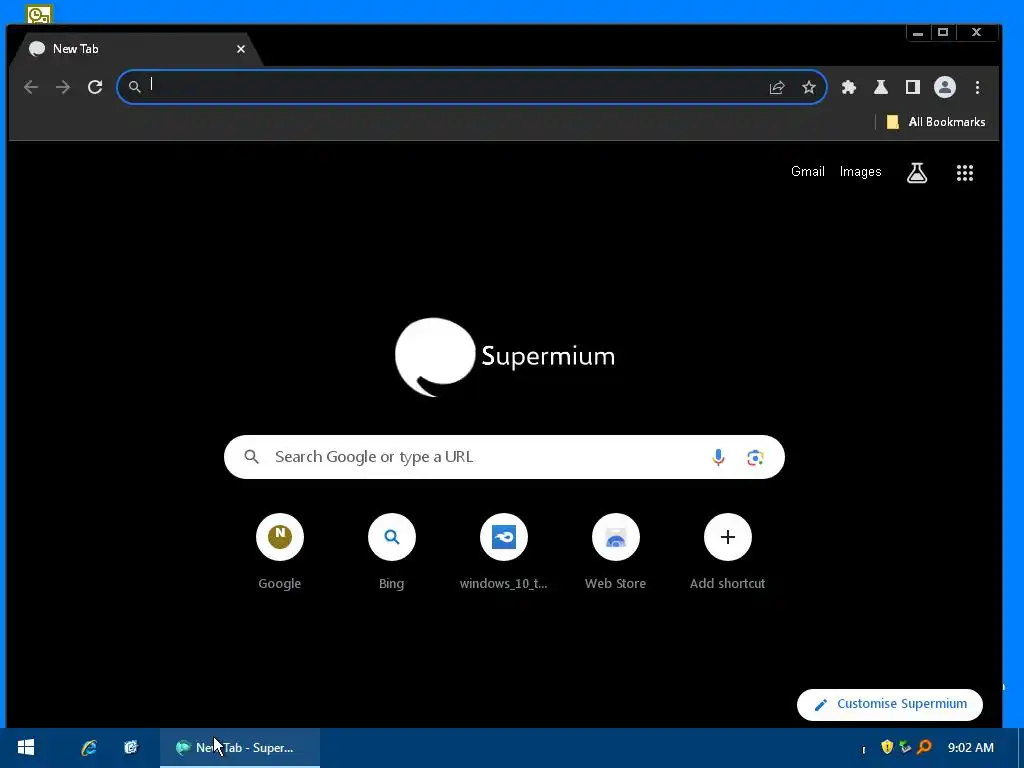
Task: Open the Search Labs flask icon
Action: (x=917, y=172)
